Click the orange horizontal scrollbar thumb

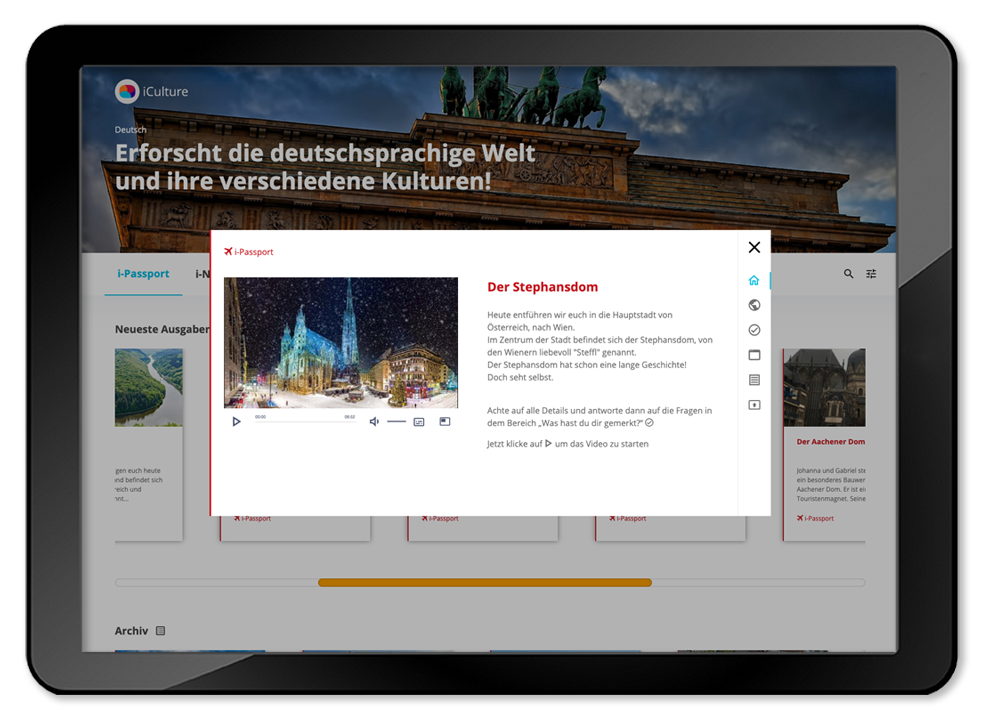(x=485, y=583)
